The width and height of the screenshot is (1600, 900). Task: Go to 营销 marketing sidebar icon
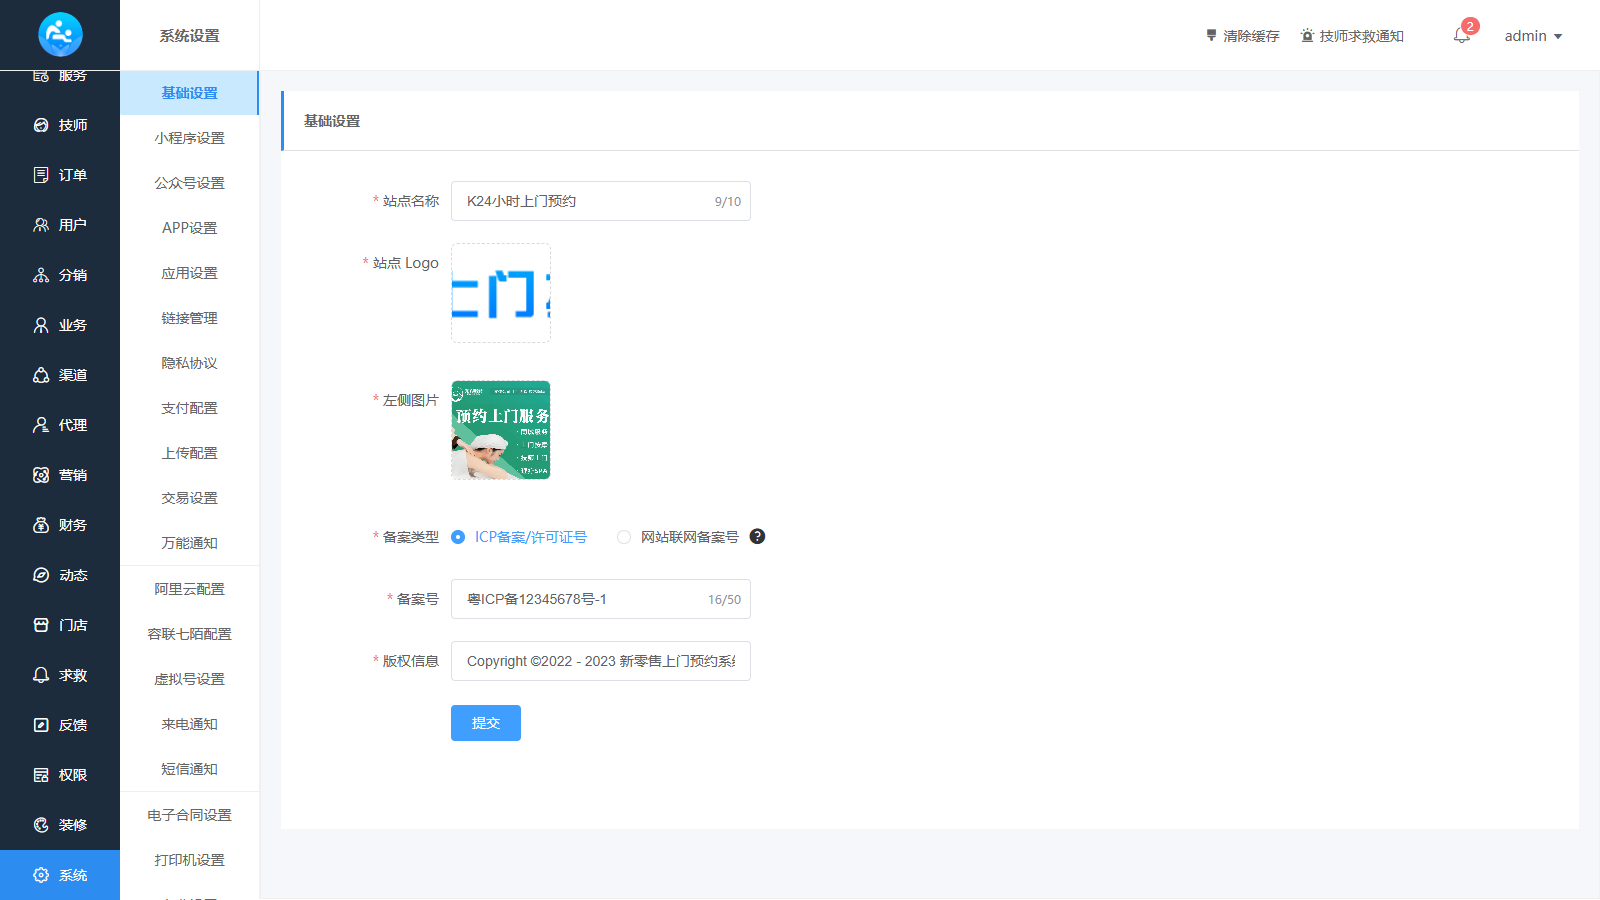point(41,475)
